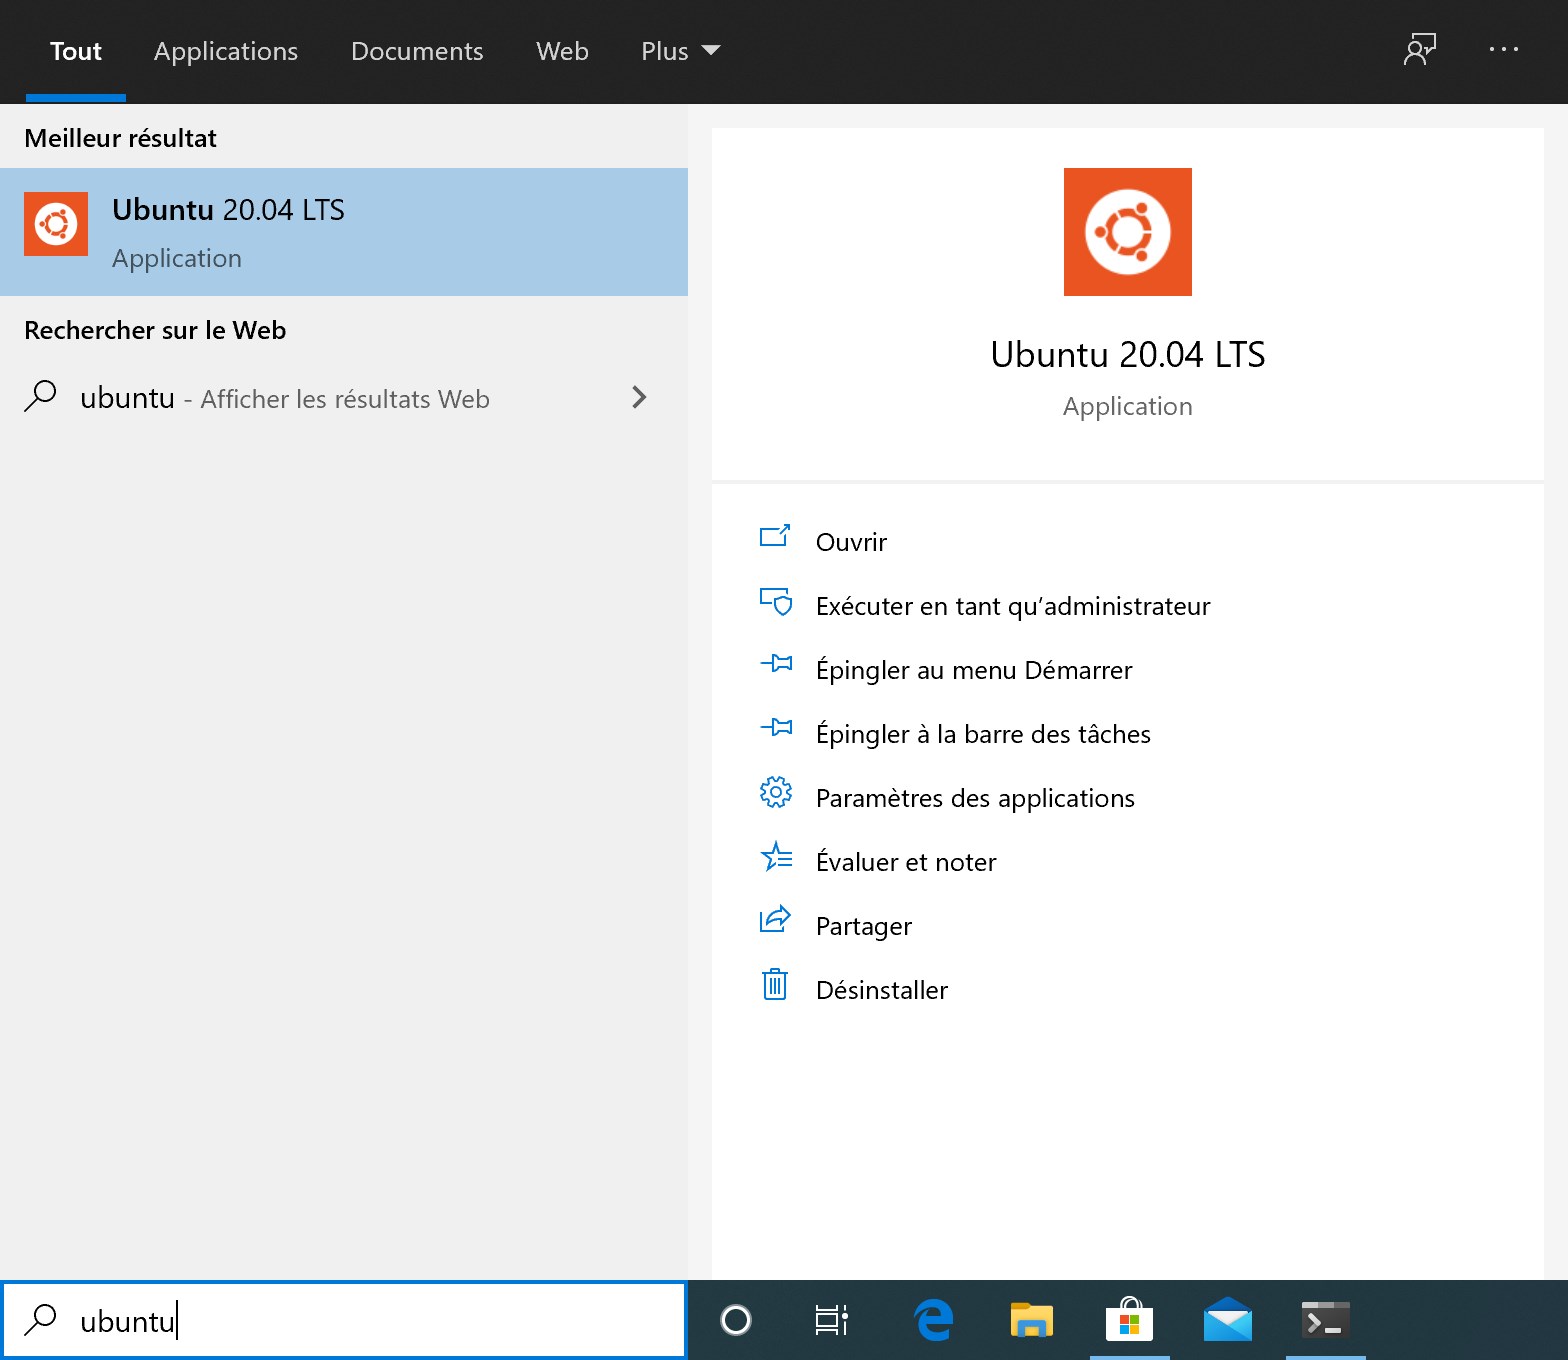Open Task View in taskbar
Screen dimensions: 1568x1360
[832, 1320]
